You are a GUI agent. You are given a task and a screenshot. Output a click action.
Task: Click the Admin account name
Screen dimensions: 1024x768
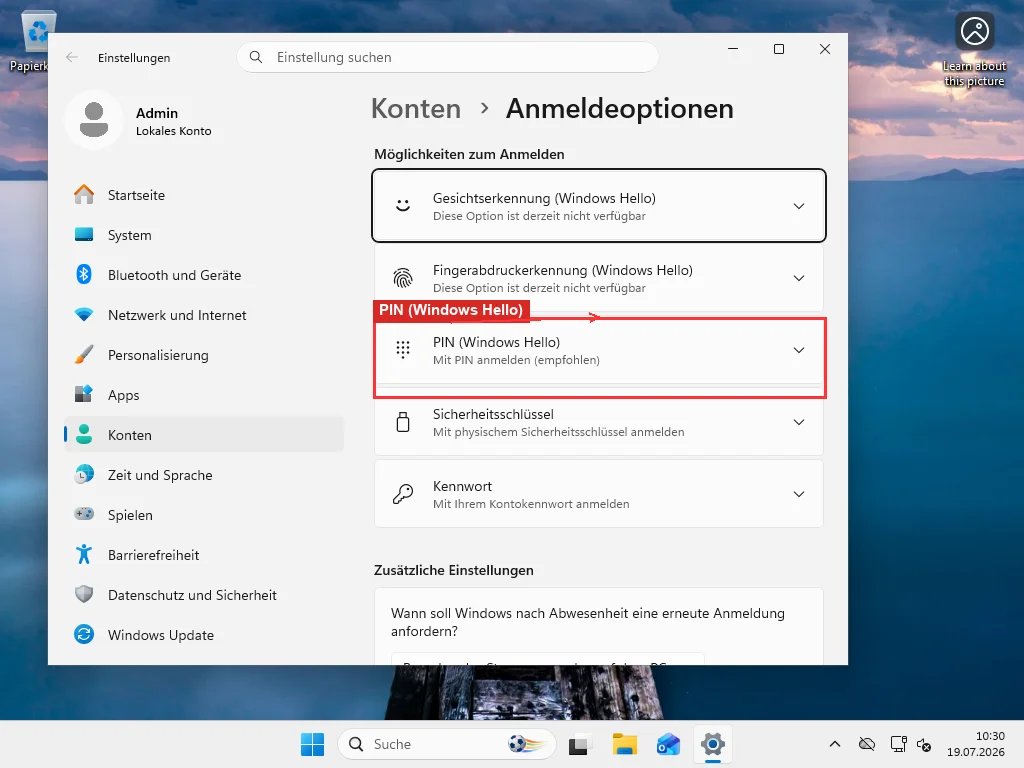157,113
